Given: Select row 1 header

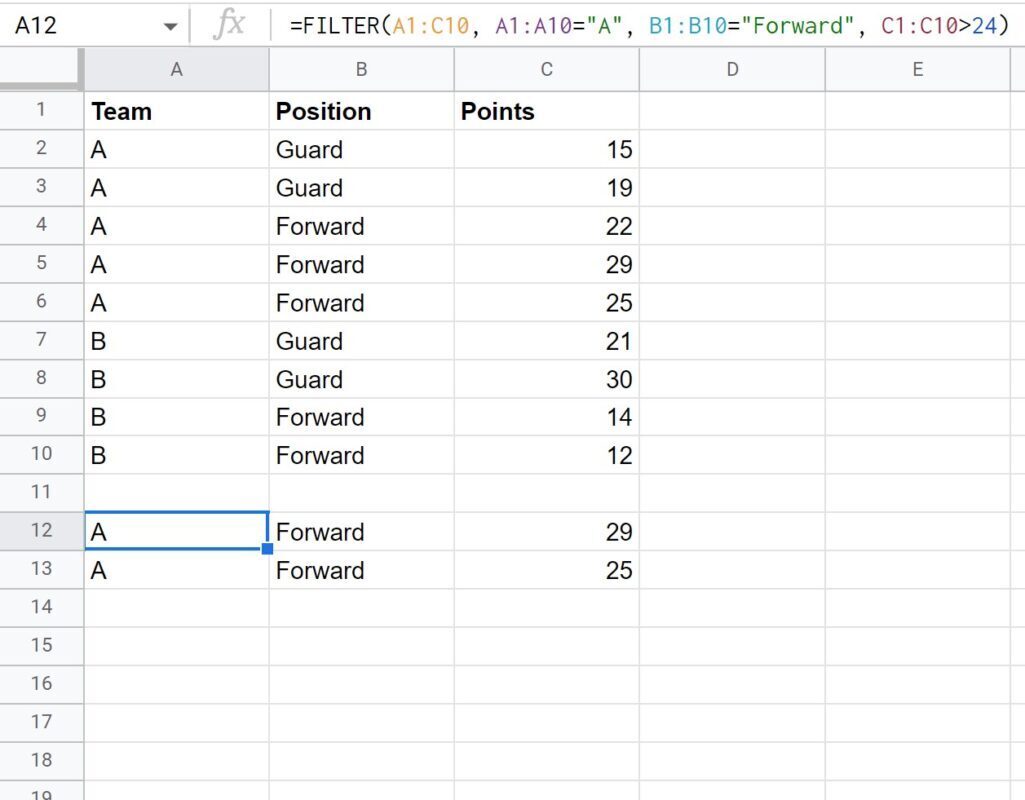Looking at the screenshot, I should click(41, 110).
